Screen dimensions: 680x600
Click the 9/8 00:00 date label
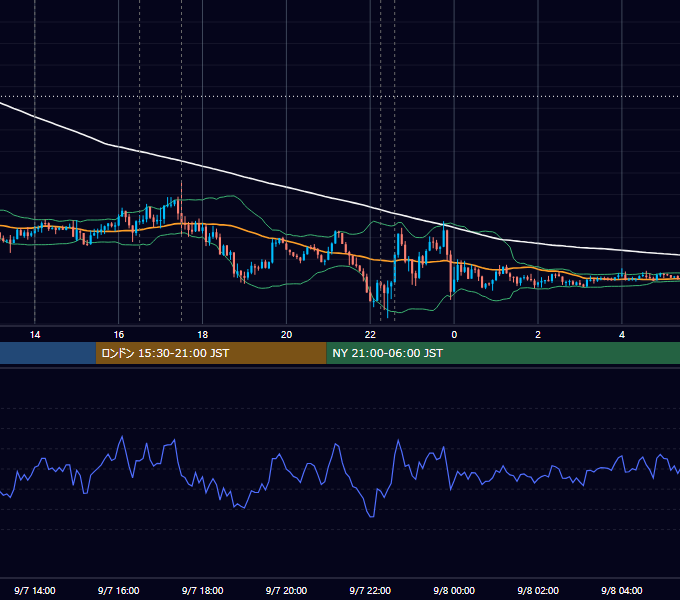click(454, 590)
